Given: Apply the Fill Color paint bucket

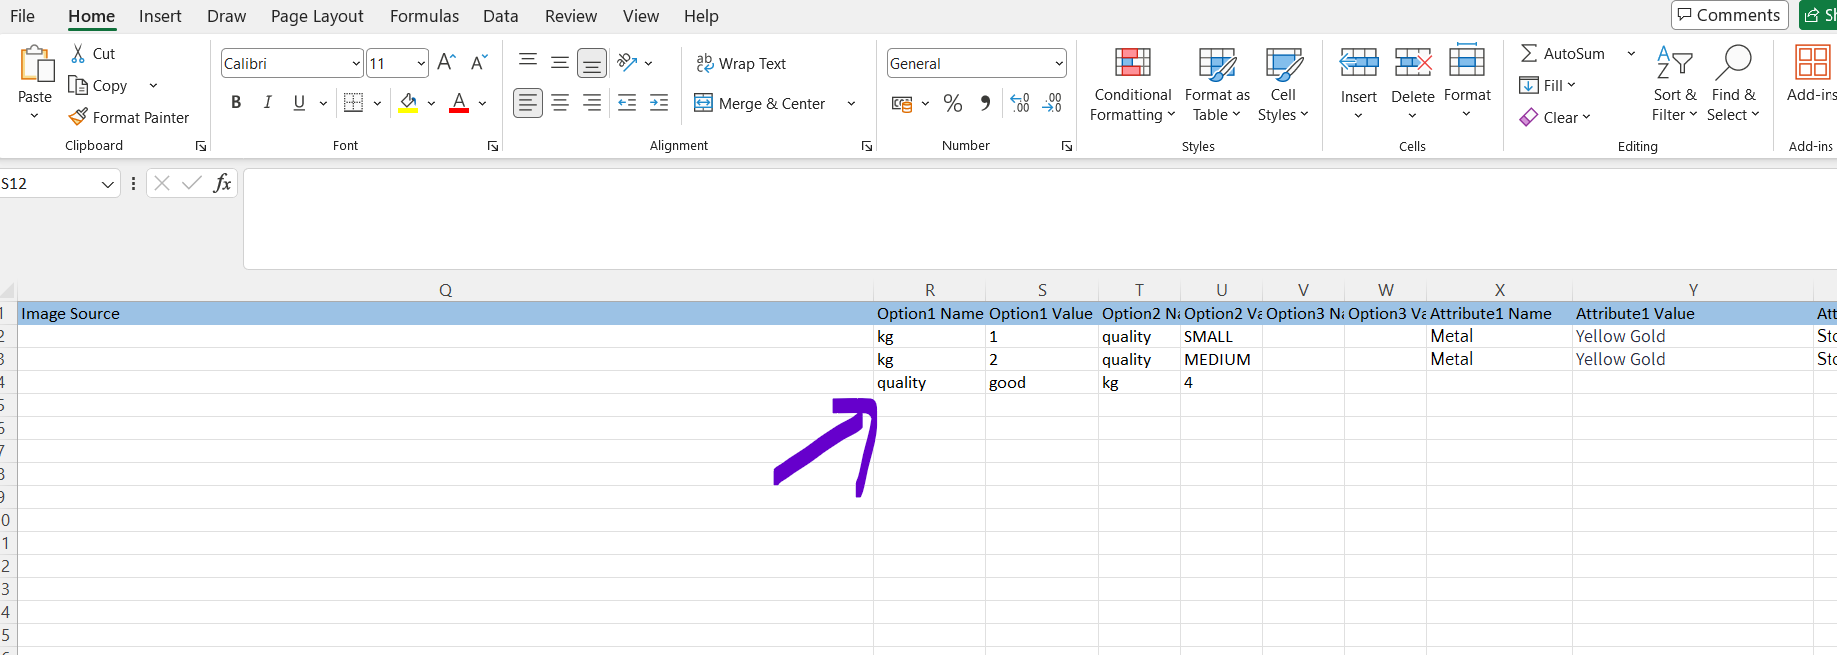Looking at the screenshot, I should coord(408,102).
